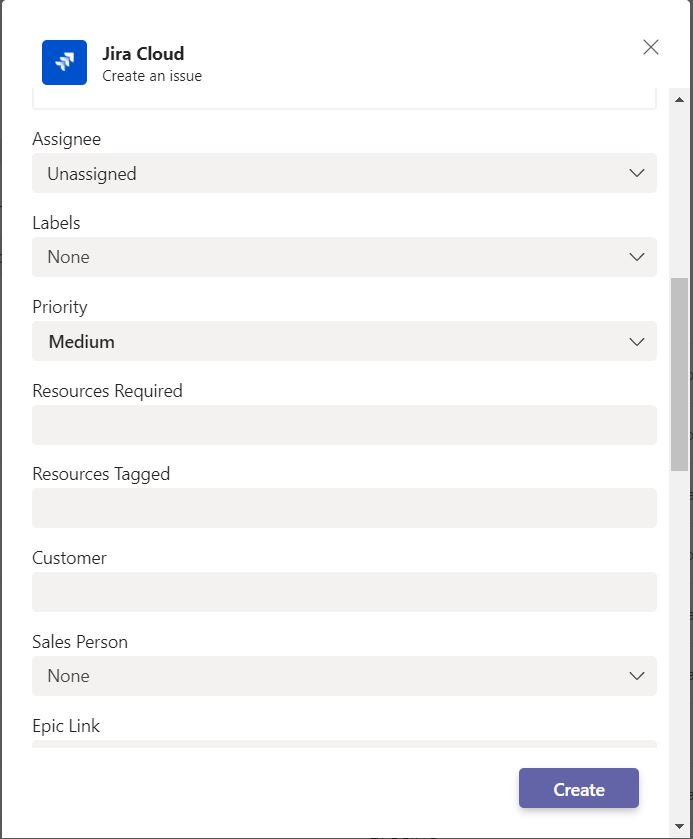Open the Sales Person dropdown
This screenshot has width=693, height=839.
(344, 676)
